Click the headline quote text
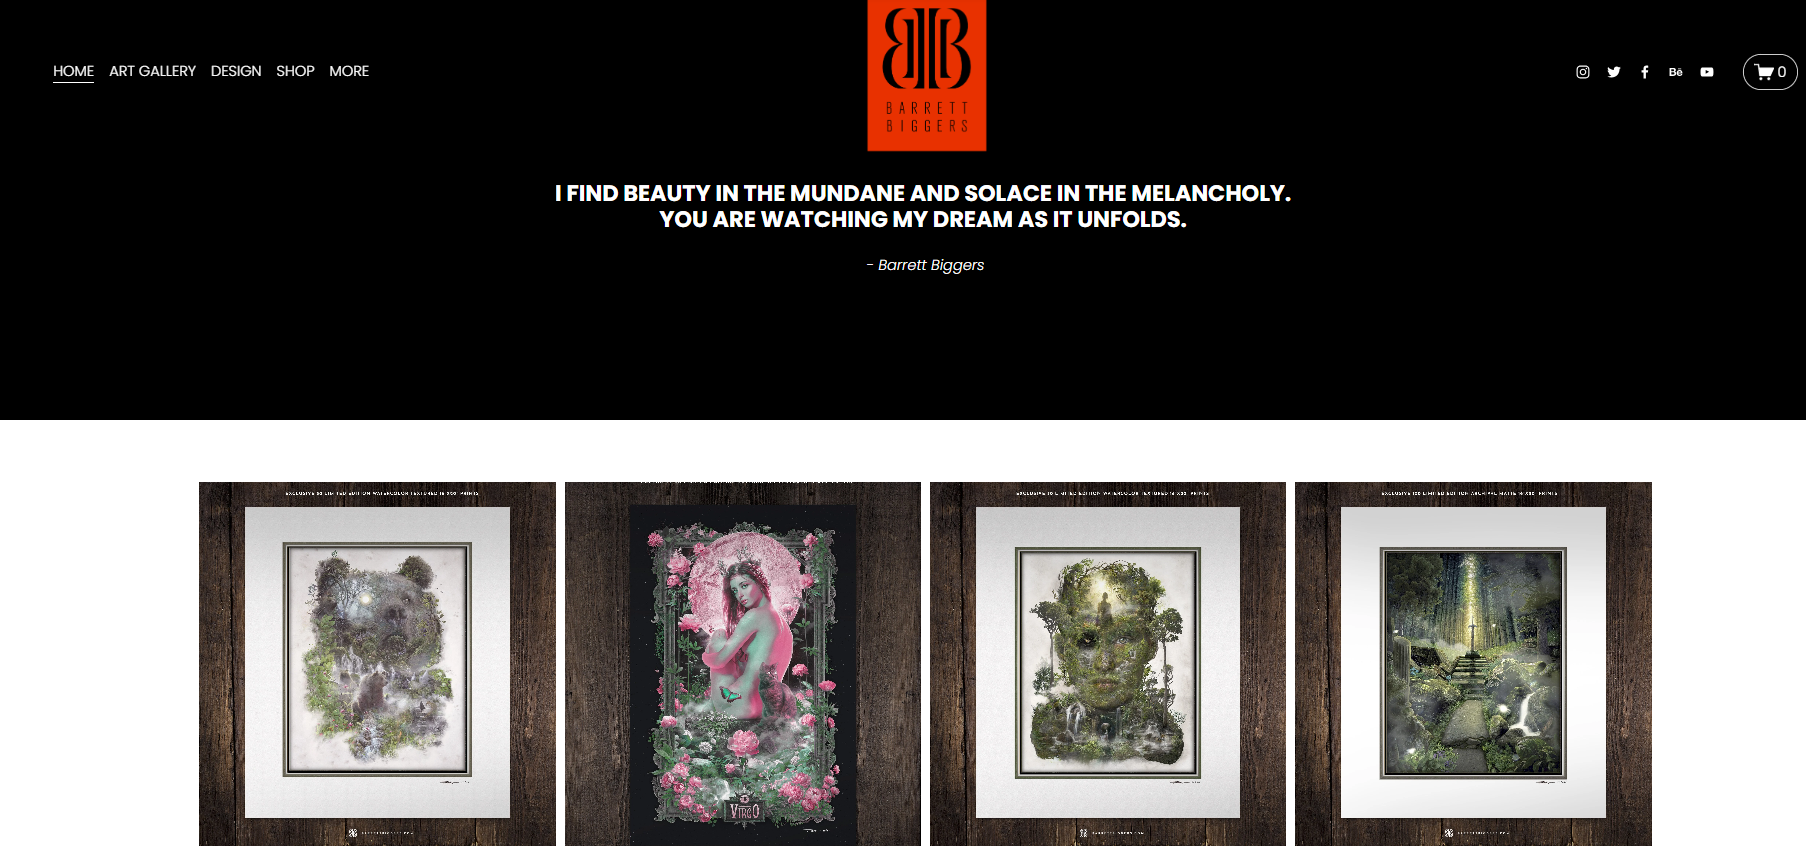1806x860 pixels. (923, 206)
